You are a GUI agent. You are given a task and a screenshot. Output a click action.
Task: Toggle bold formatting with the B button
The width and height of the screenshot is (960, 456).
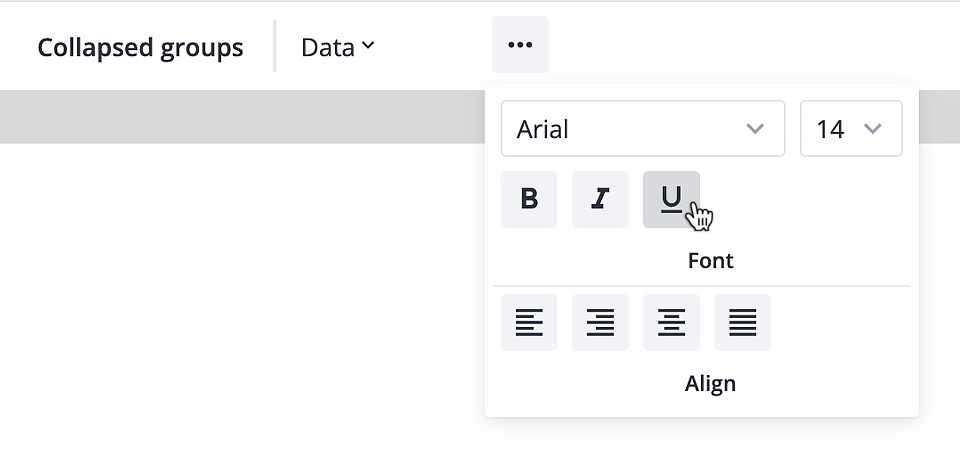coord(529,200)
